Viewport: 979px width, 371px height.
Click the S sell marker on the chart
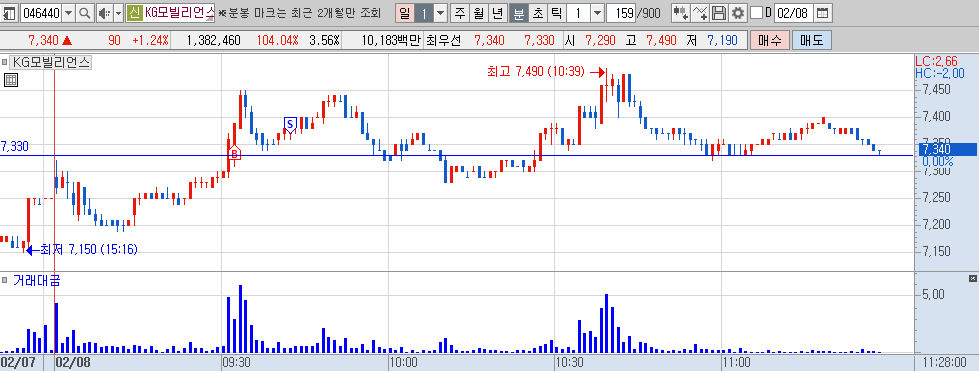290,124
